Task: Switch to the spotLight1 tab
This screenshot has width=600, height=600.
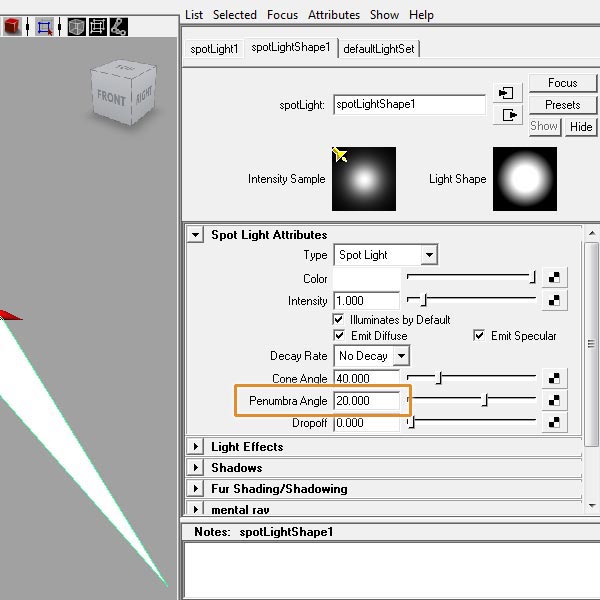Action: [214, 49]
